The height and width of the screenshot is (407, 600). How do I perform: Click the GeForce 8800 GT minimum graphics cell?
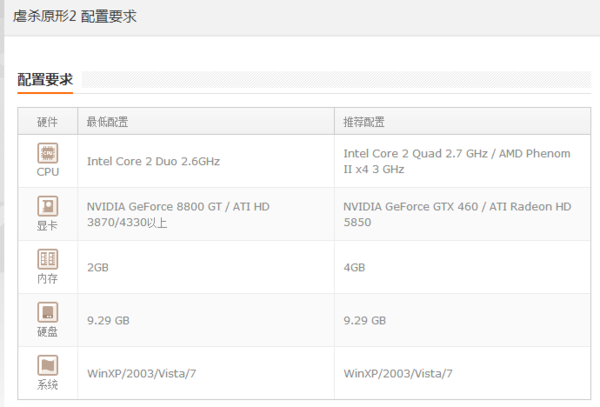[178, 214]
